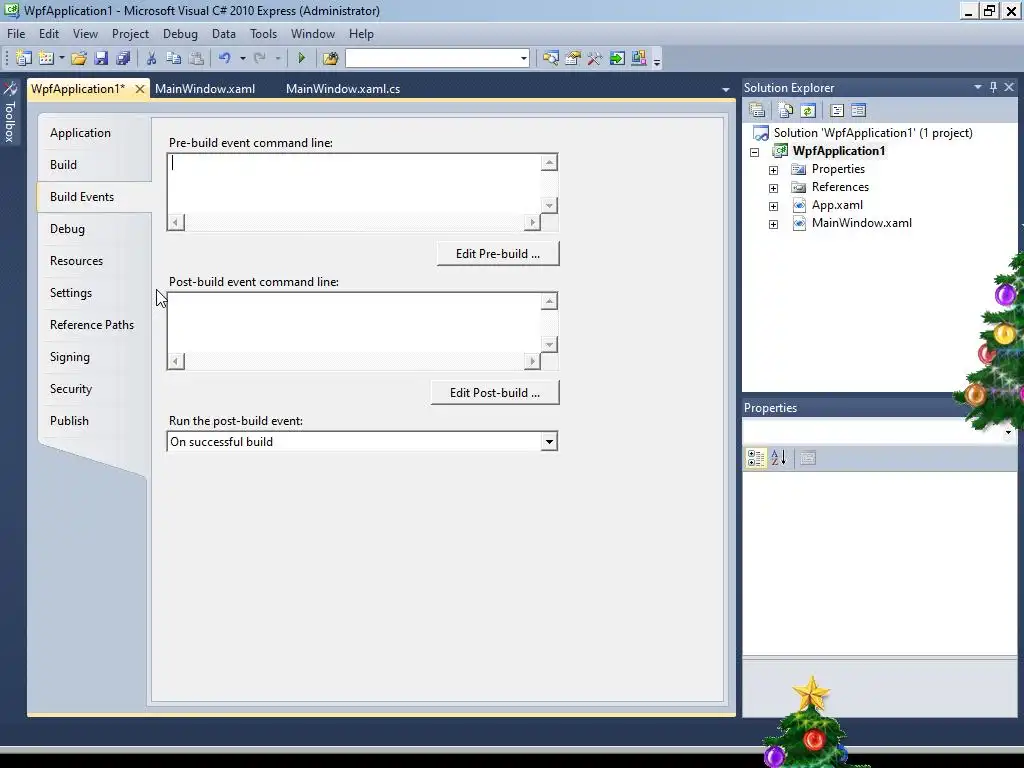Click the Add New Item toolbar icon

[x=46, y=58]
